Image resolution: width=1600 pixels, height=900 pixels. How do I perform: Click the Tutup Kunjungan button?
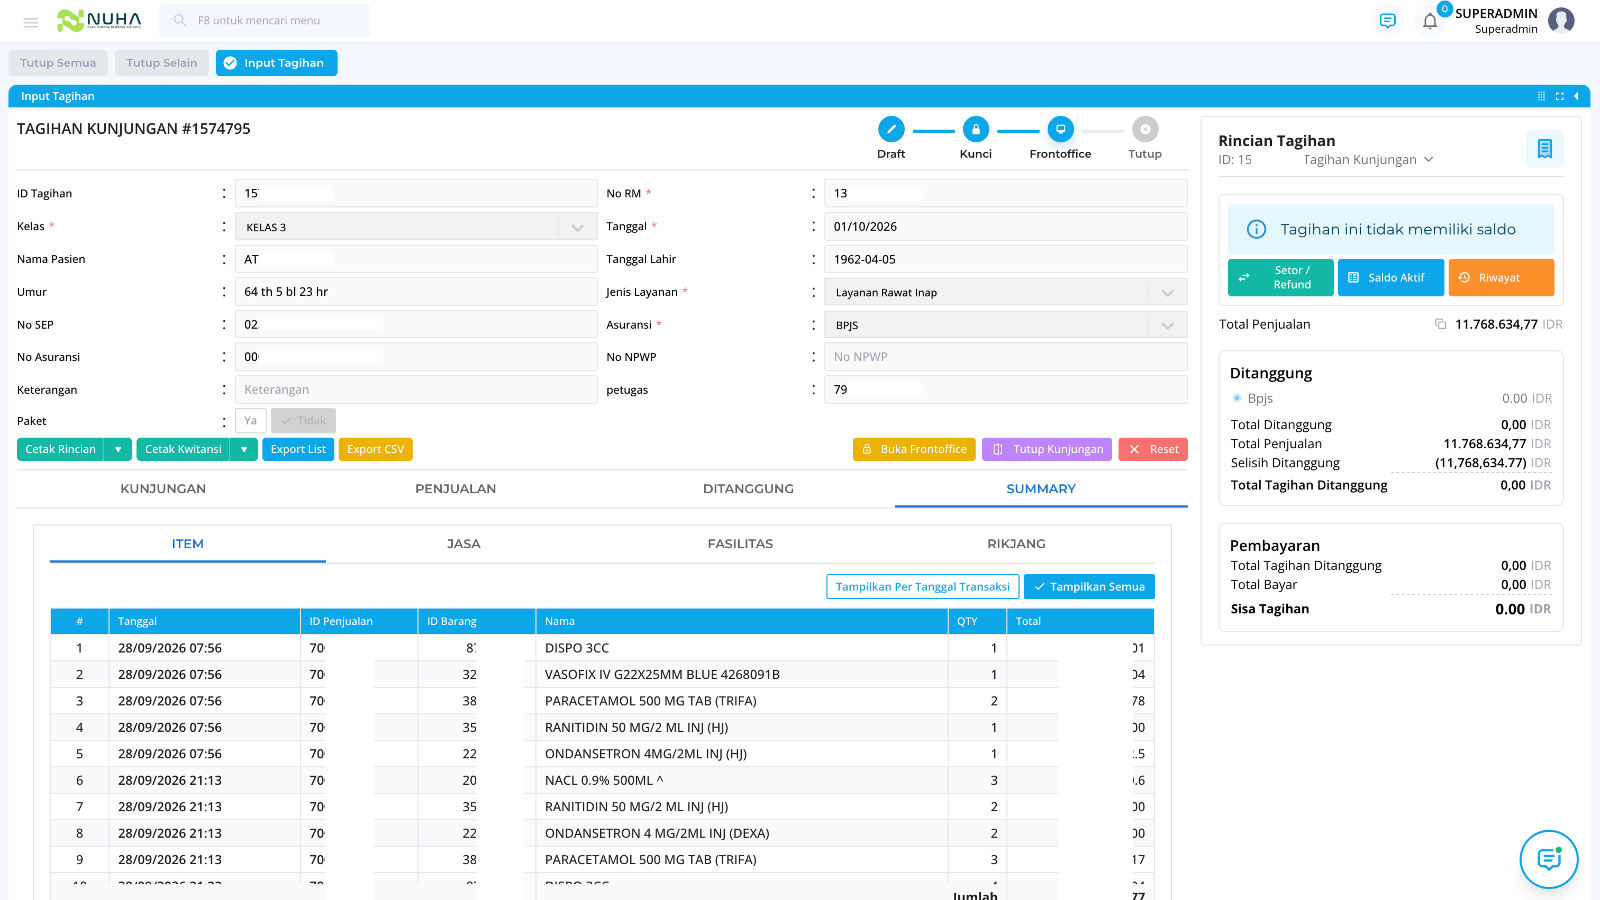1048,450
